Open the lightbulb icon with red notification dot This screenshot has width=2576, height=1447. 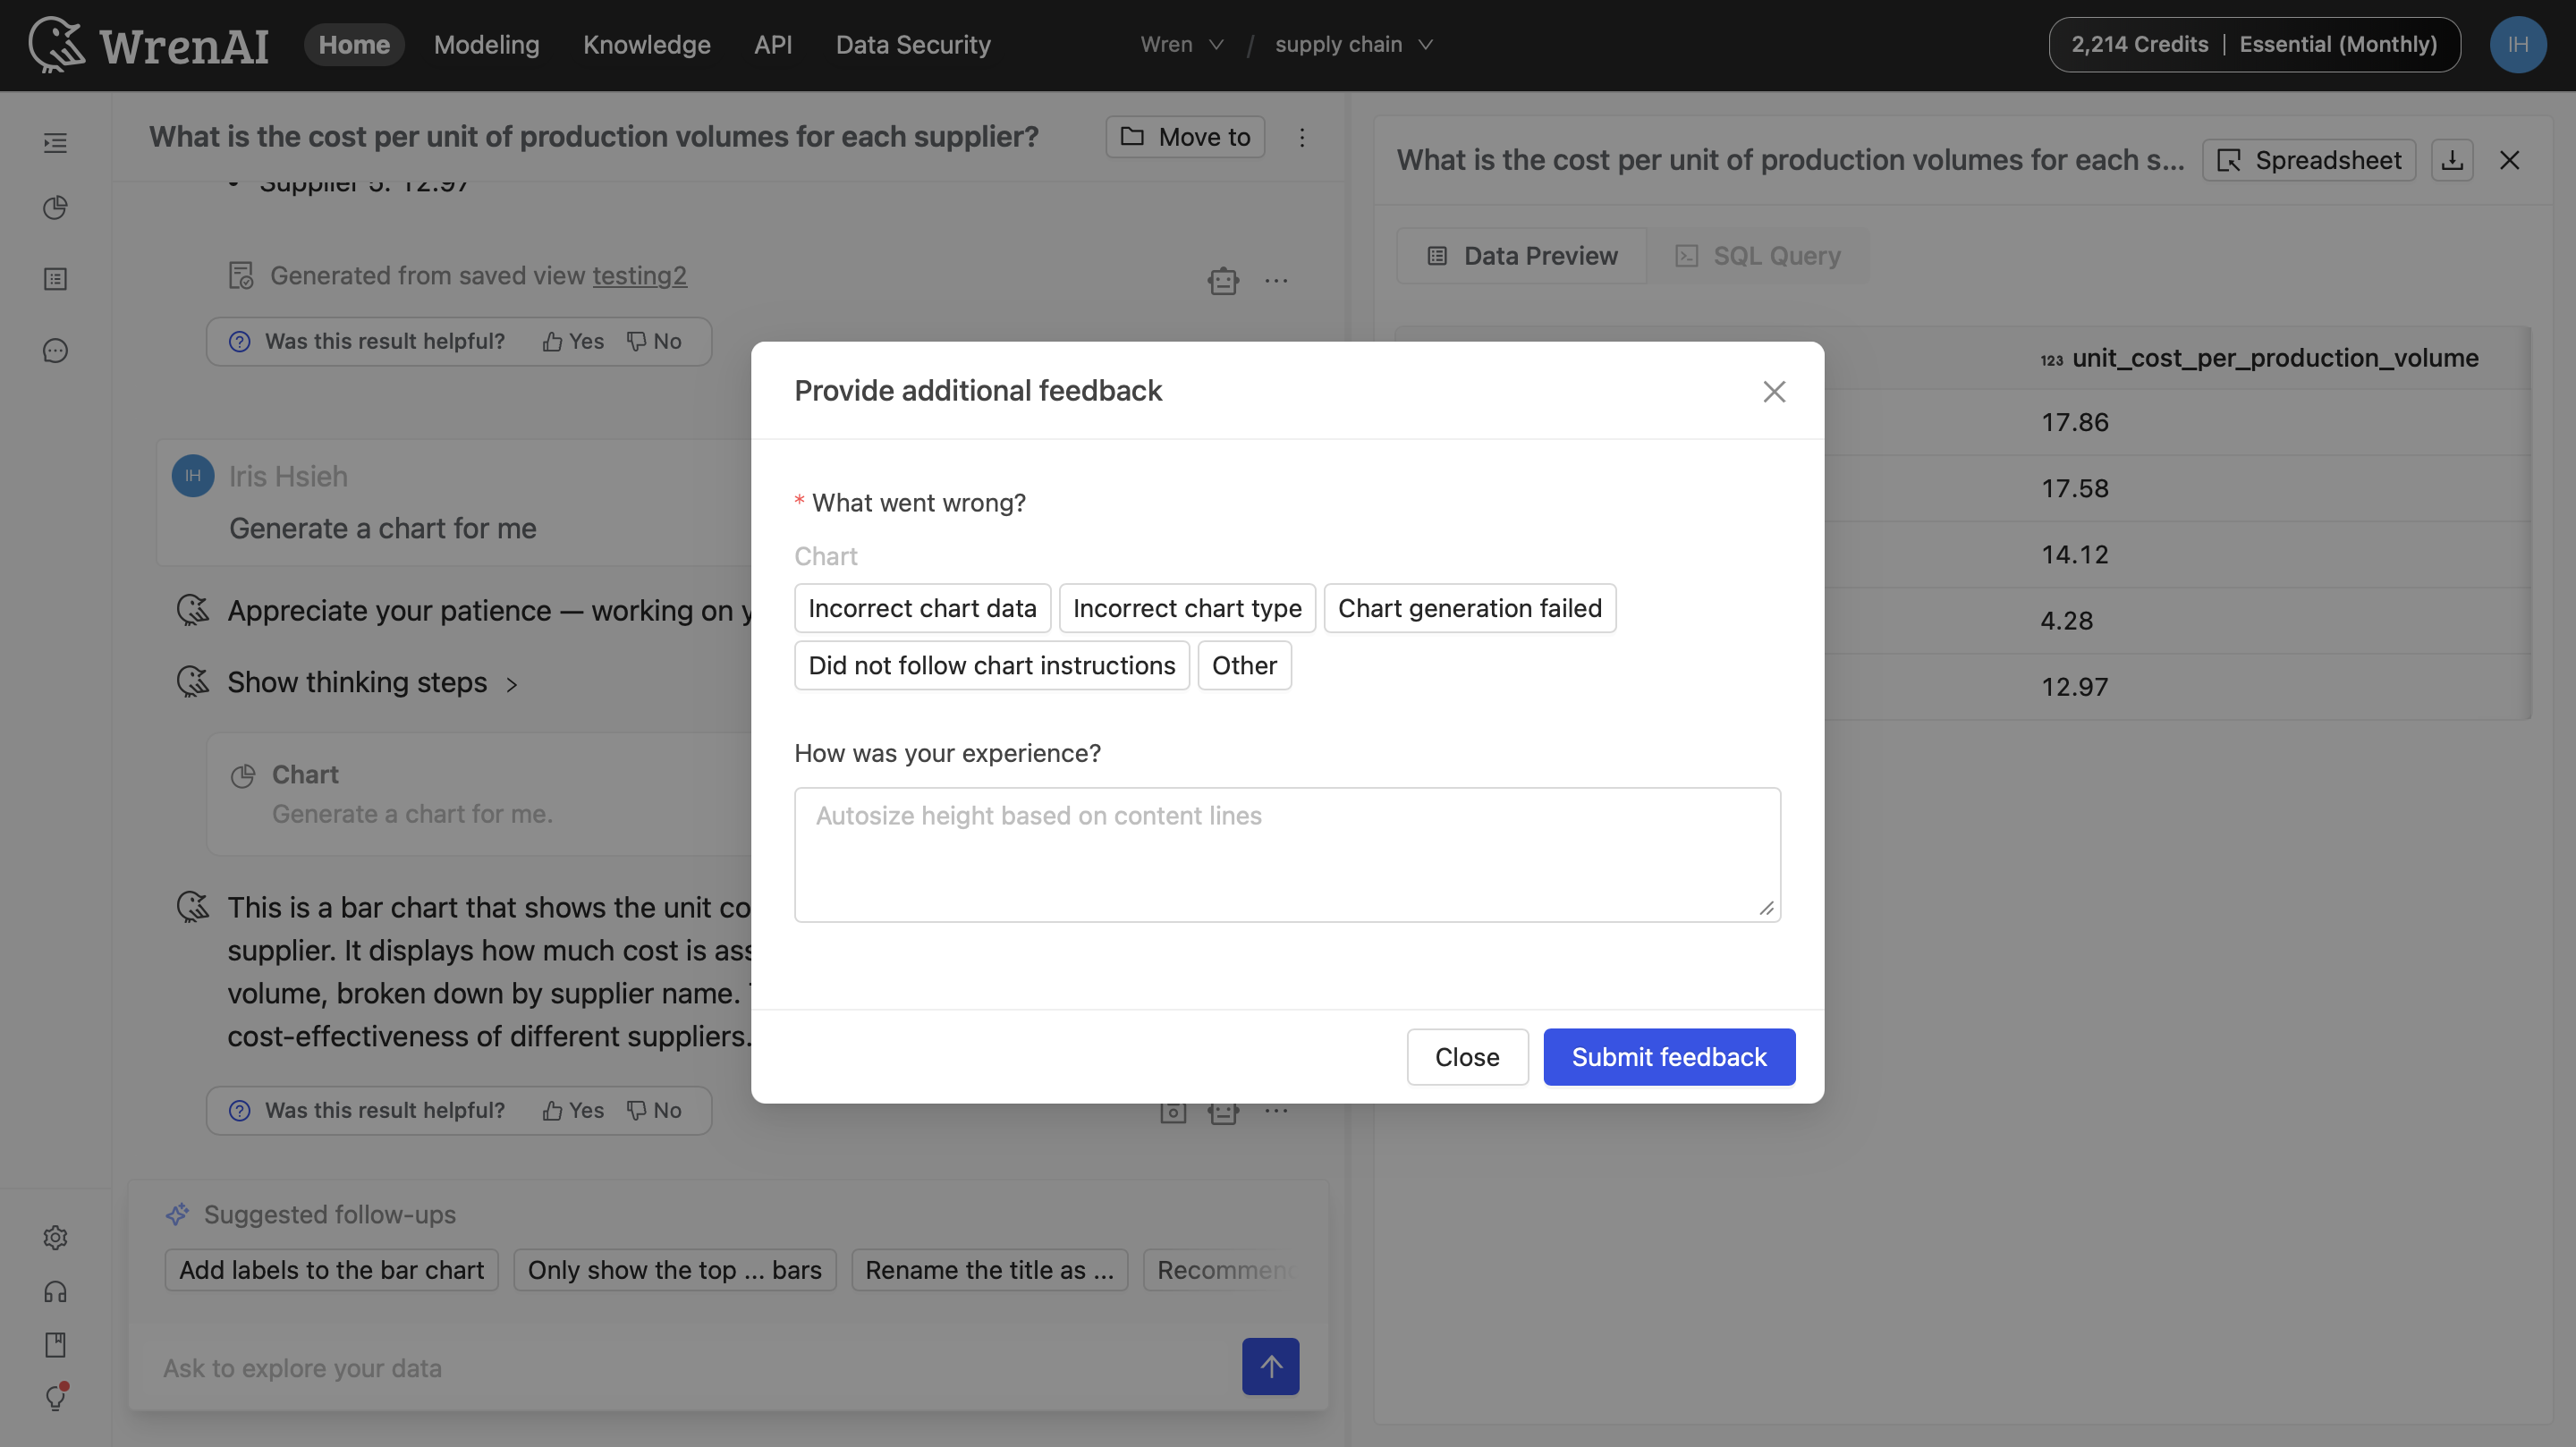[55, 1398]
